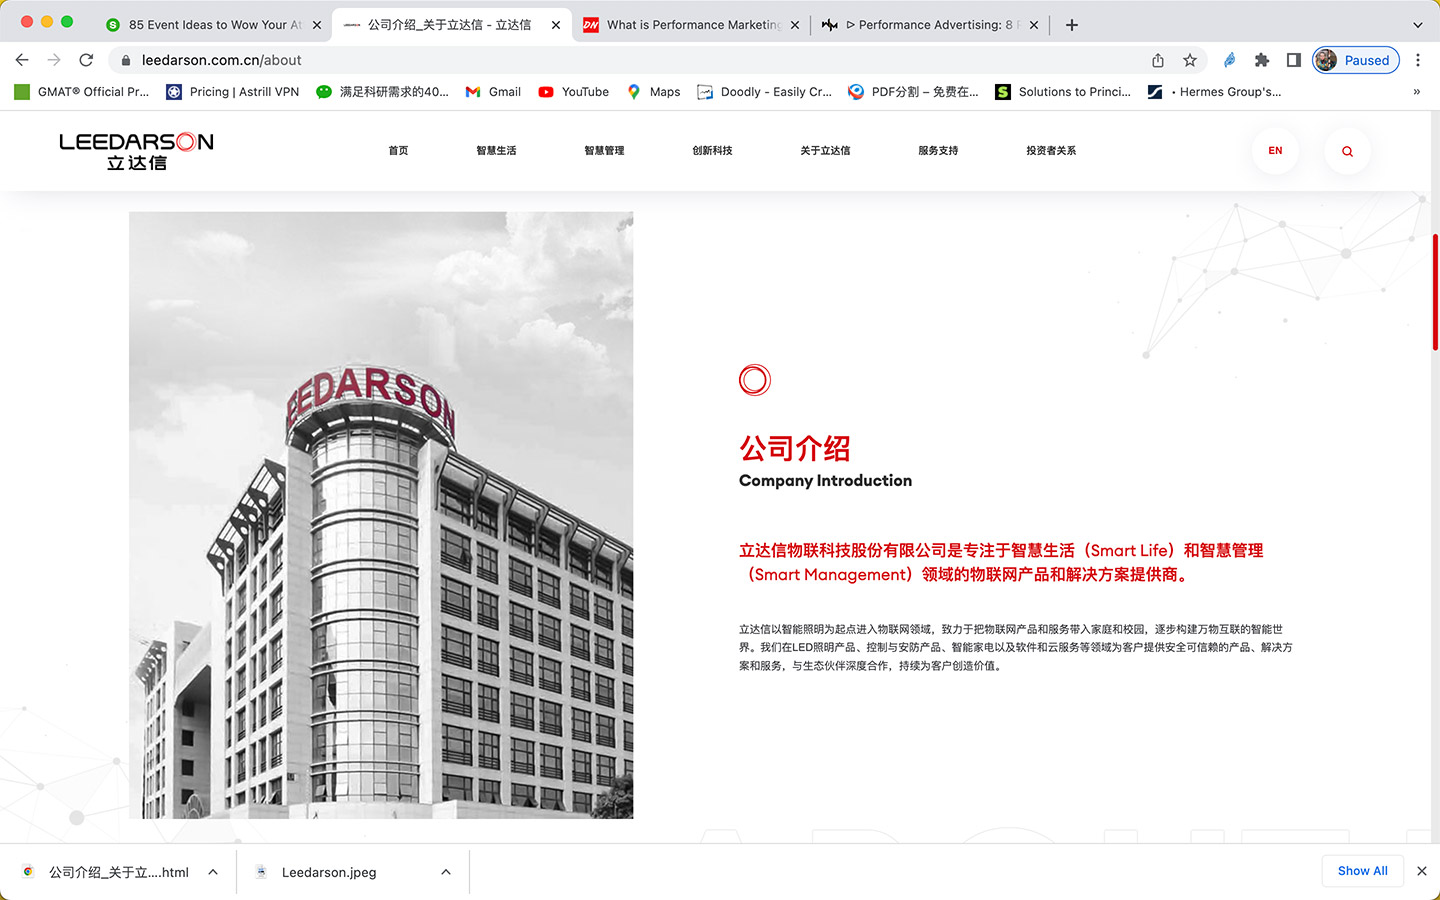This screenshot has width=1440, height=900.
Task: Open the Maps bookmark
Action: click(x=653, y=92)
